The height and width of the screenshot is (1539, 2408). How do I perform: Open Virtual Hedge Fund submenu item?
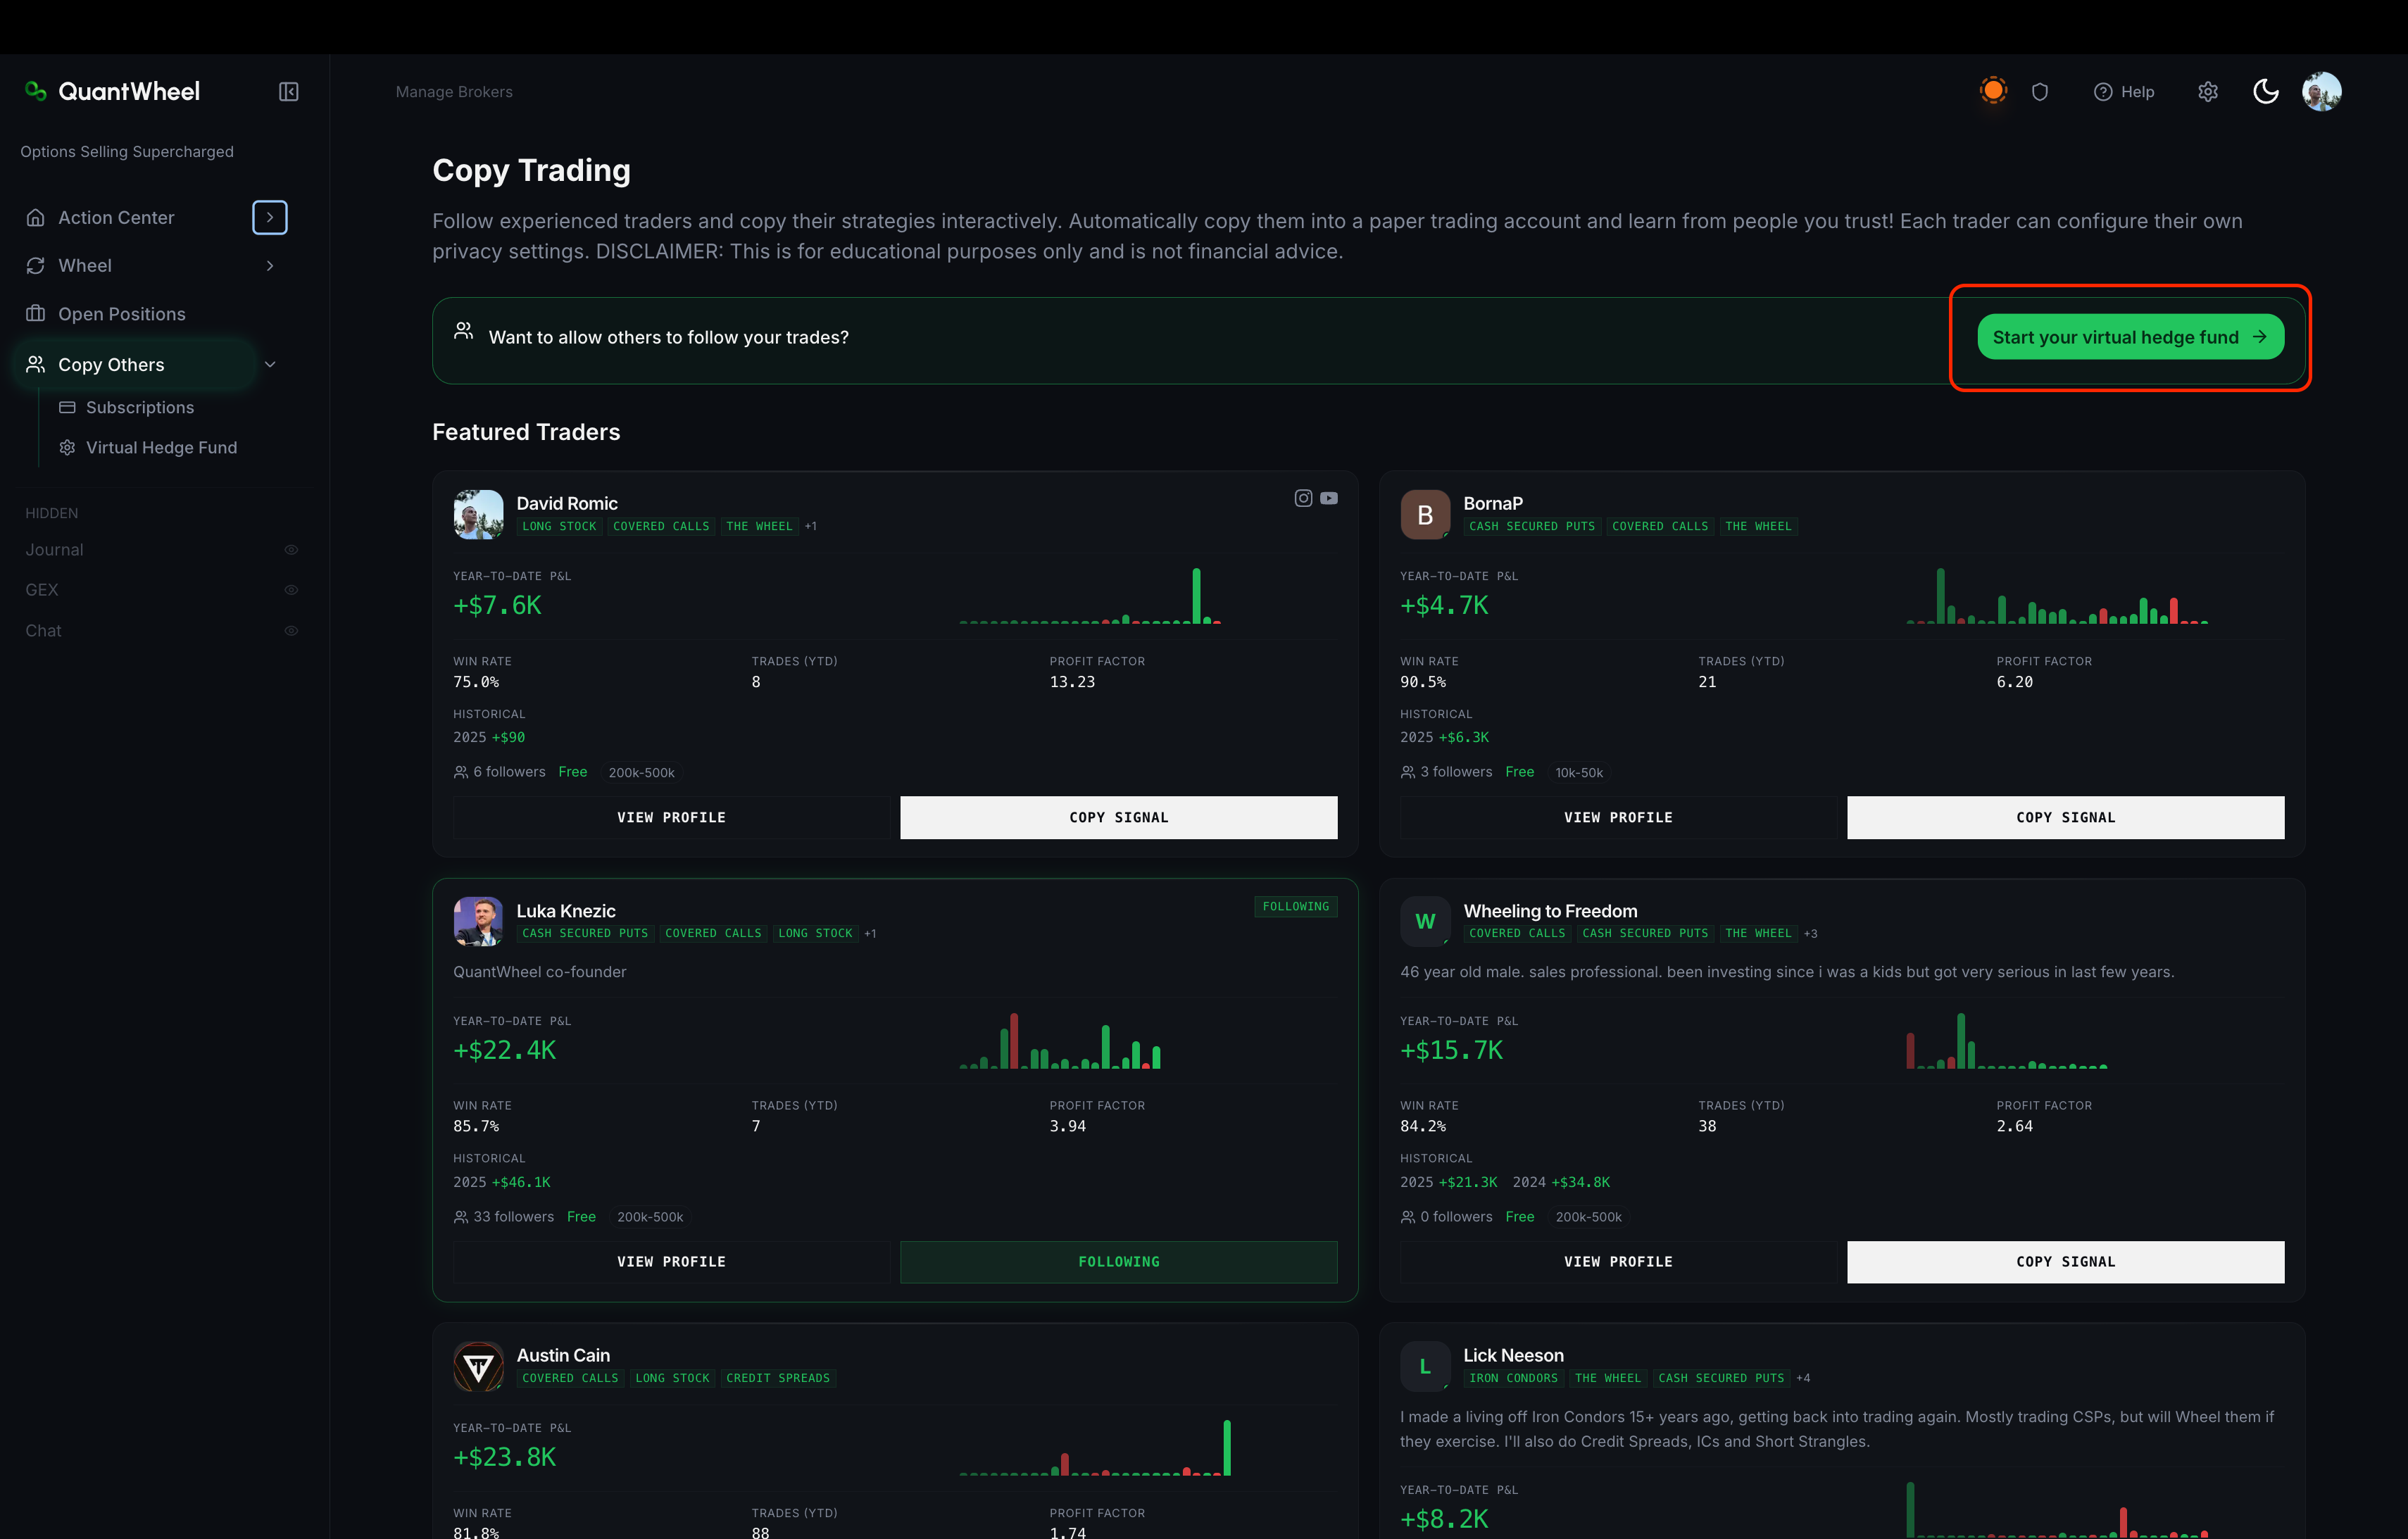[161, 448]
